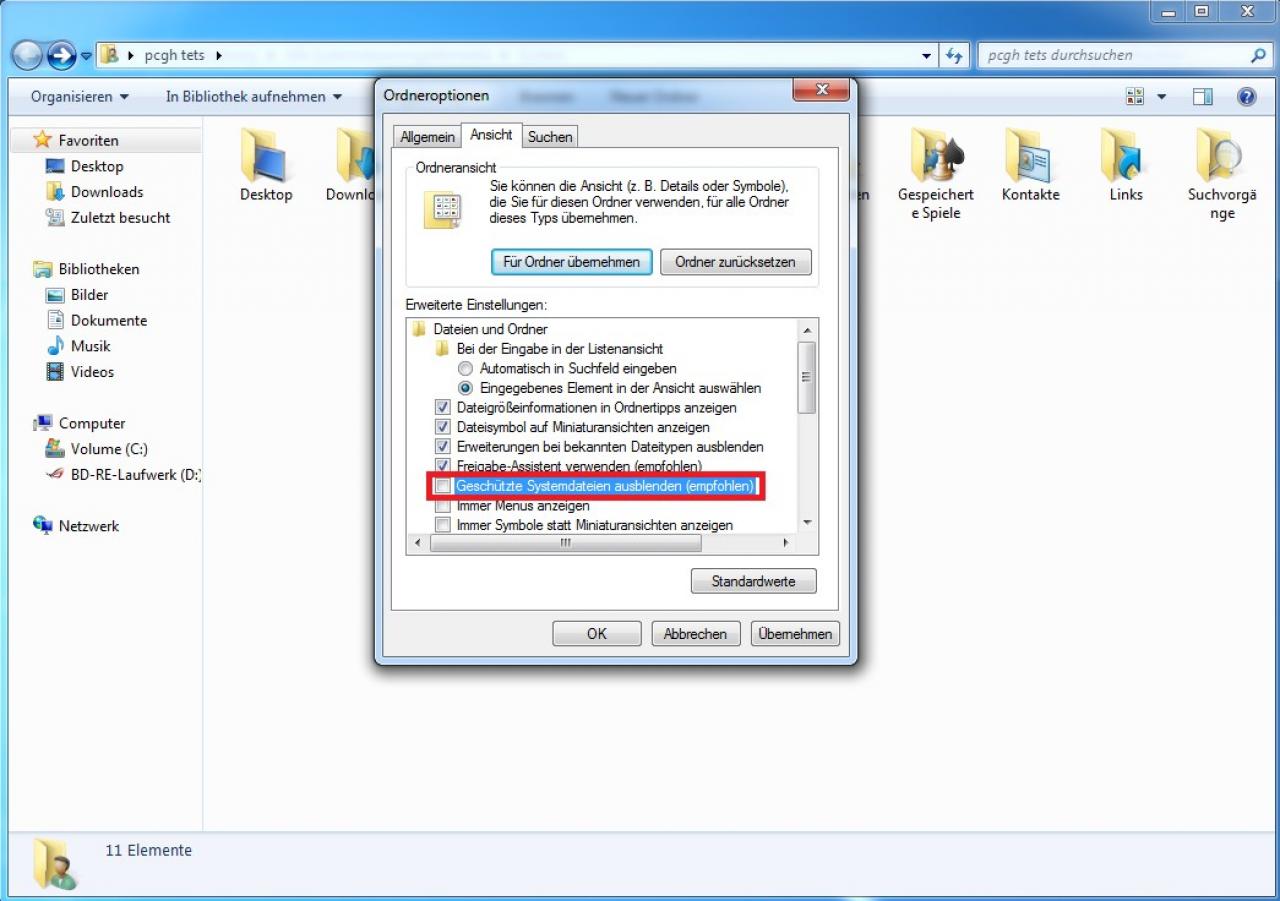Open the Organisieren dropdown menu

click(79, 97)
